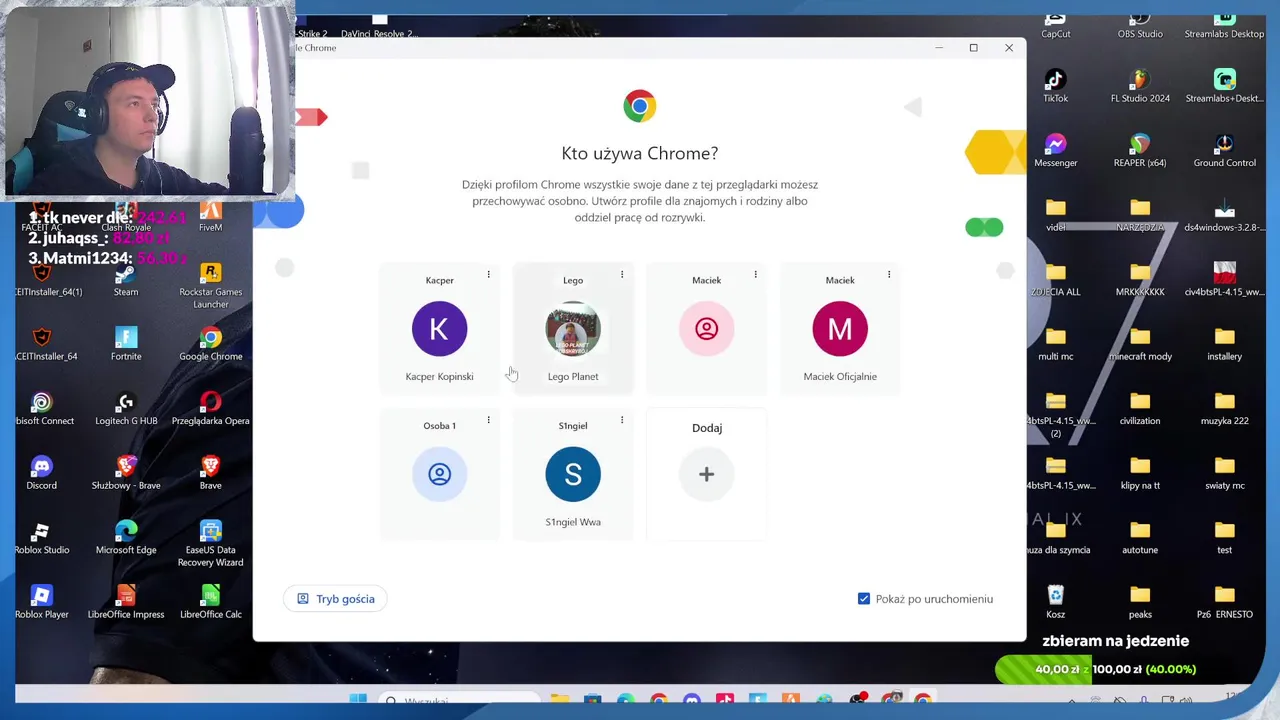Open FiveM desktop shortcut

[x=210, y=215]
